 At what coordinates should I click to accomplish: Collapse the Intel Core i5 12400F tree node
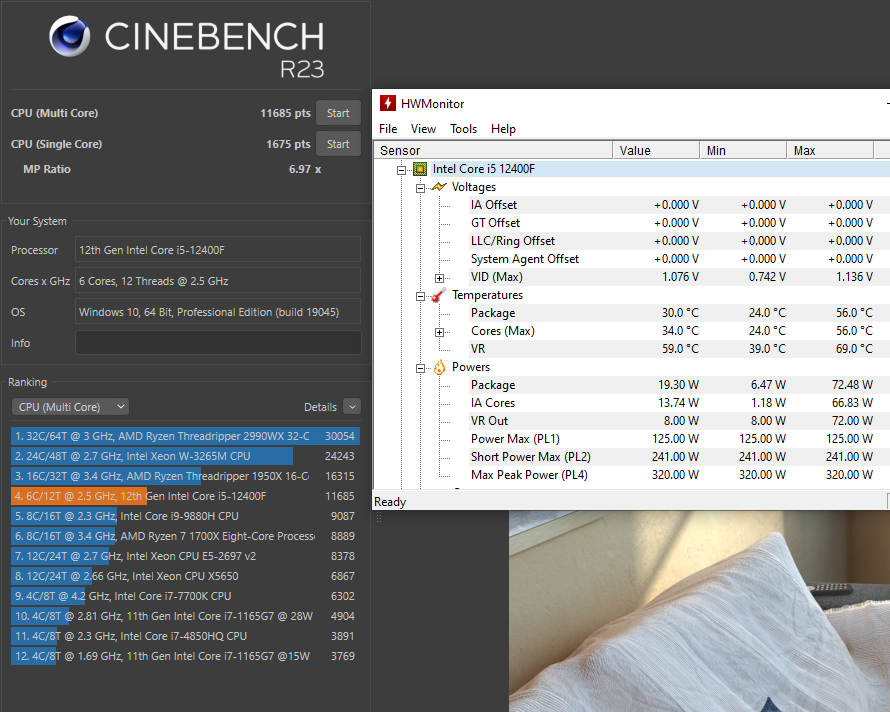(x=401, y=170)
